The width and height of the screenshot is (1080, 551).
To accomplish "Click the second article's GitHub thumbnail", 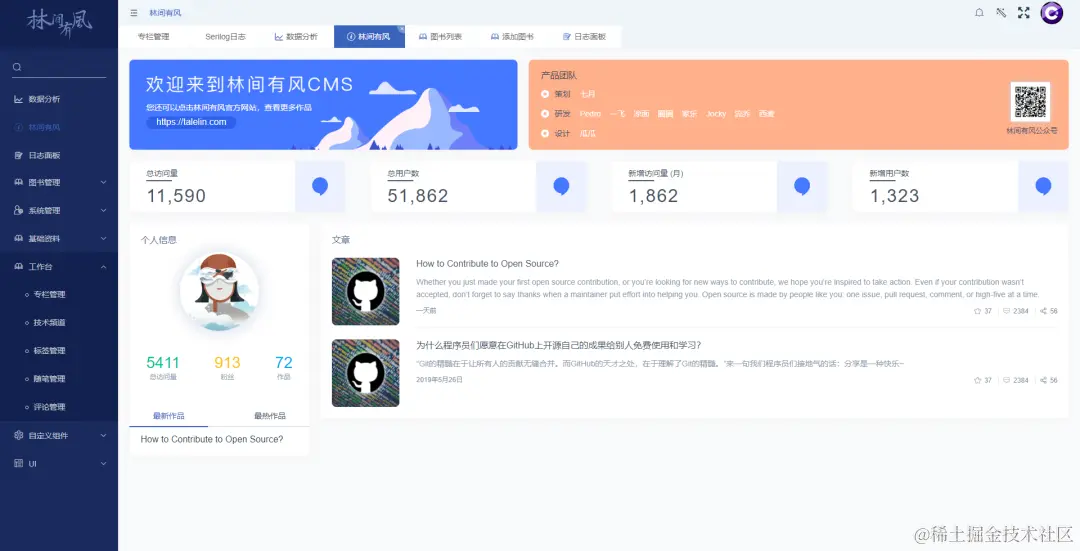I will tap(366, 373).
